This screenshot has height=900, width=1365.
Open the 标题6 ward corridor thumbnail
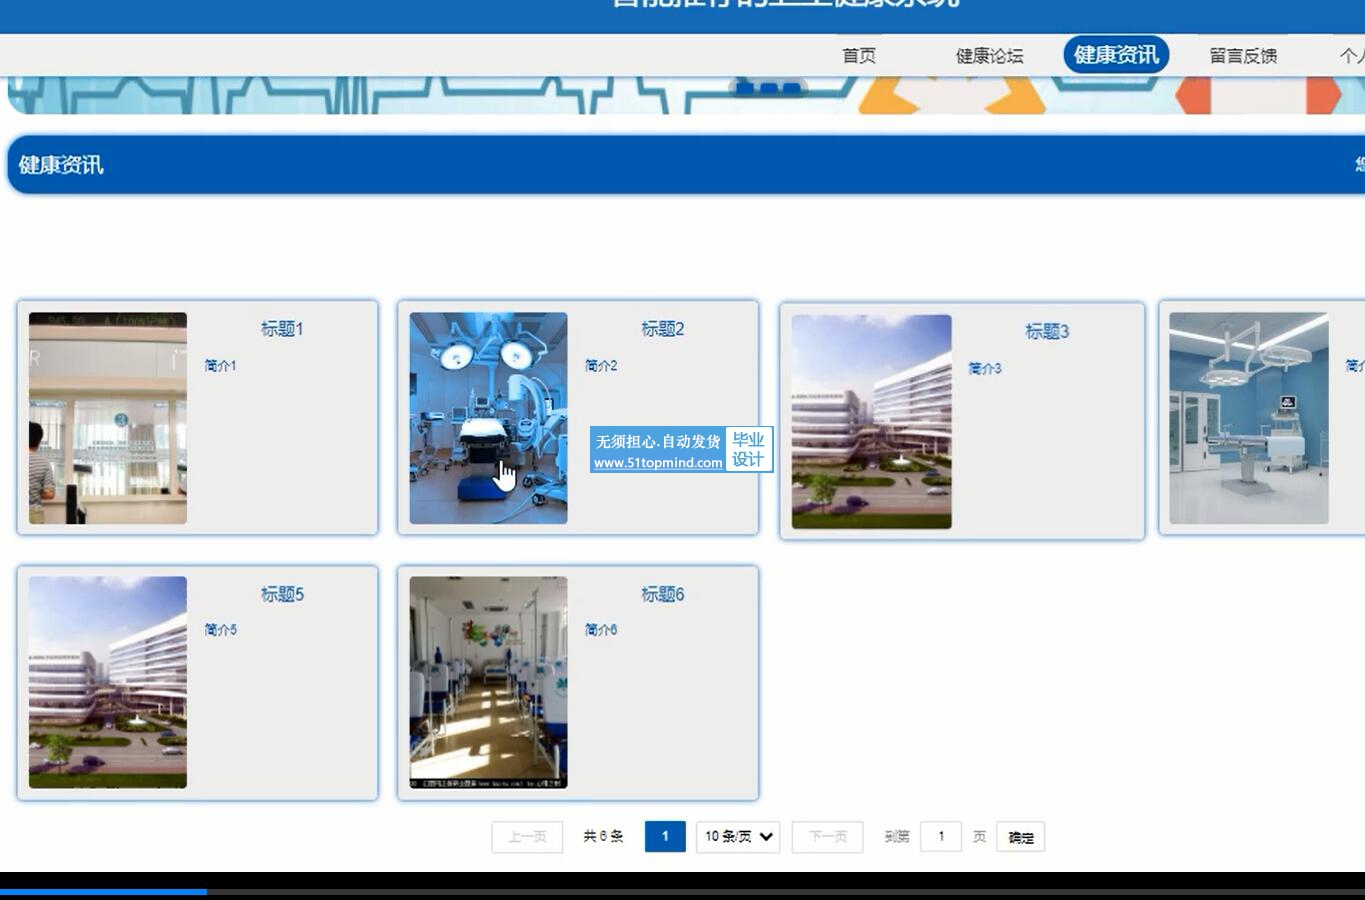488,682
